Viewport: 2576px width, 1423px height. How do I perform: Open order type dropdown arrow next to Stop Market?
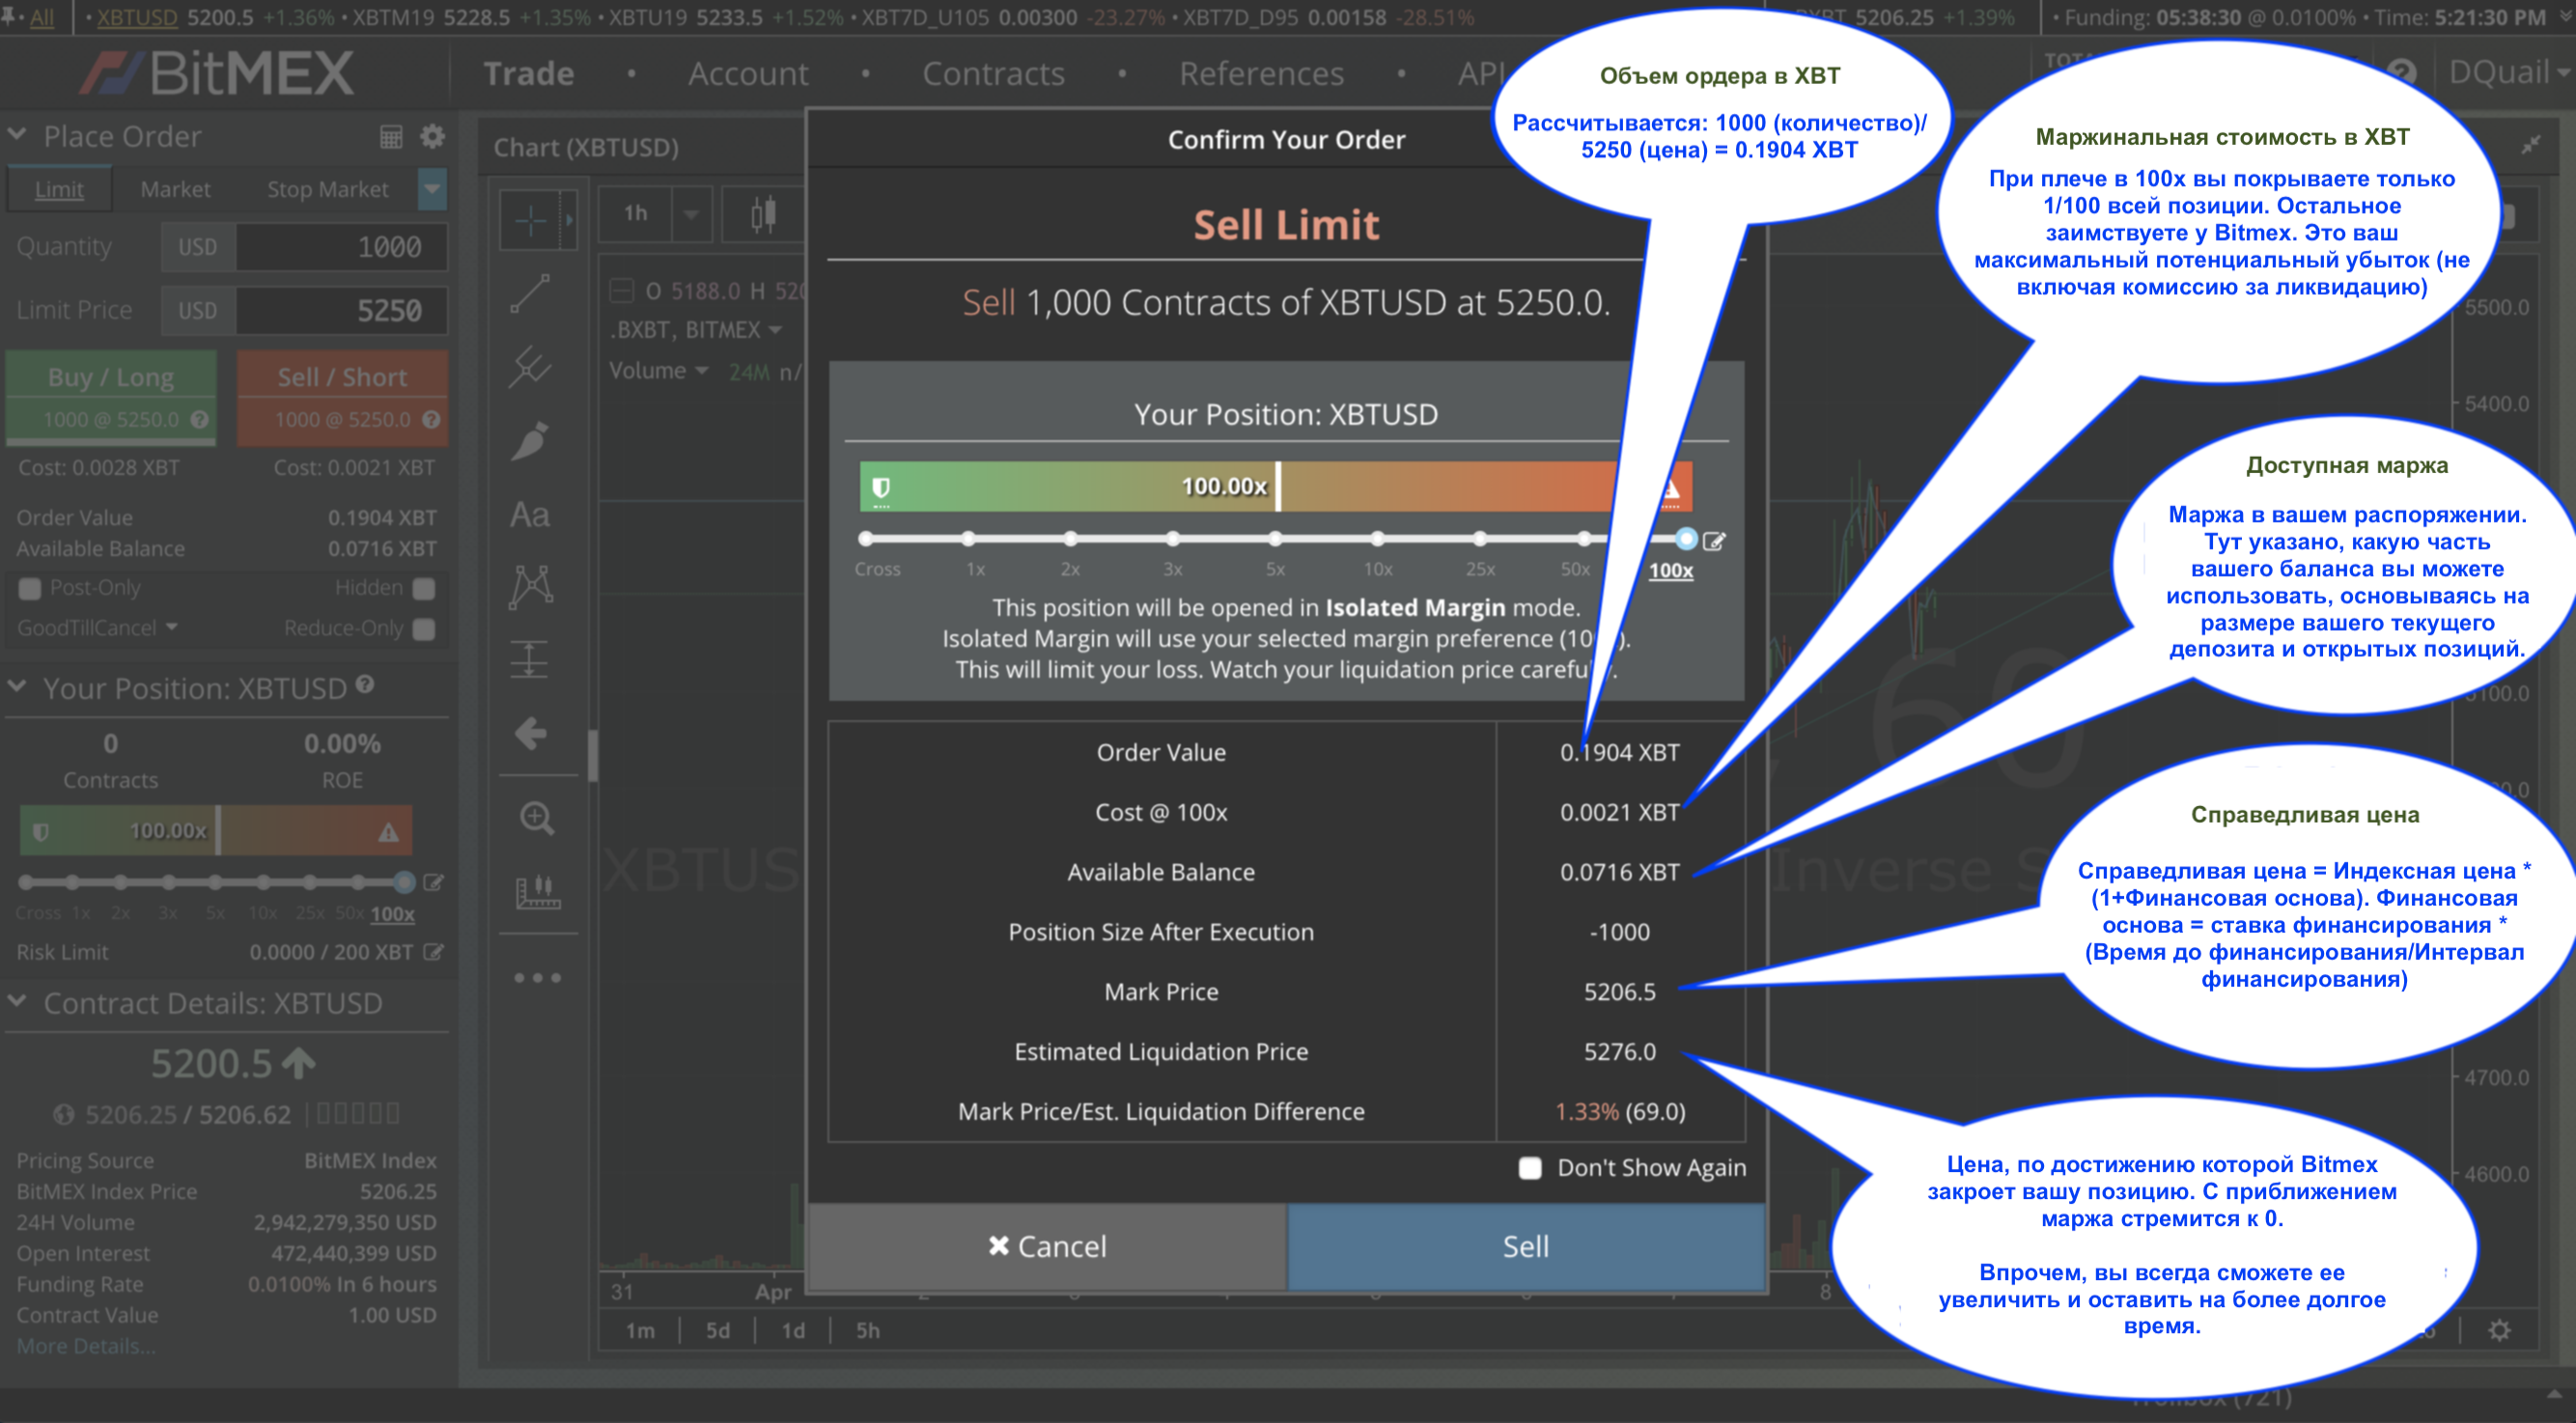[432, 189]
